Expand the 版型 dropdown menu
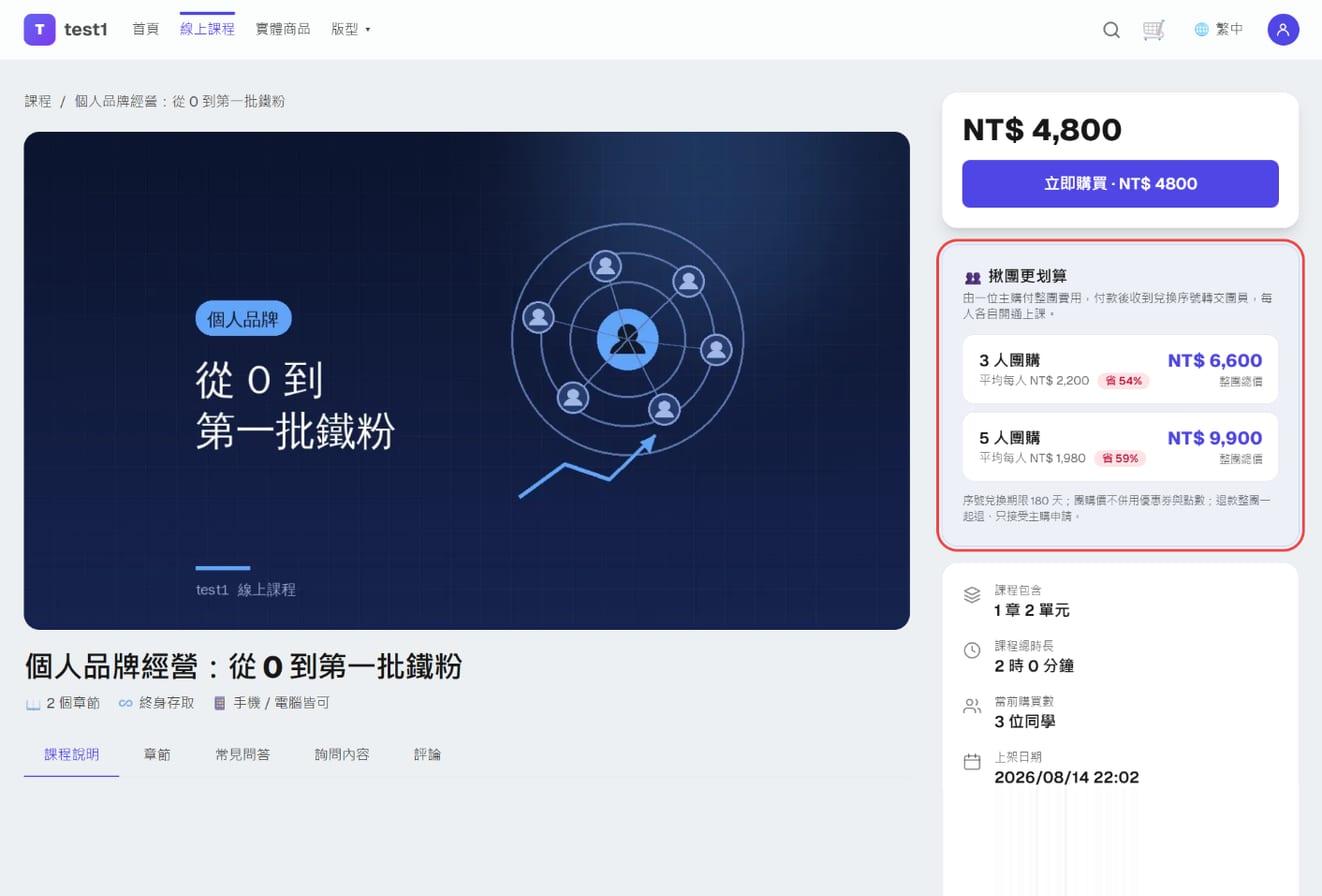 tap(351, 30)
